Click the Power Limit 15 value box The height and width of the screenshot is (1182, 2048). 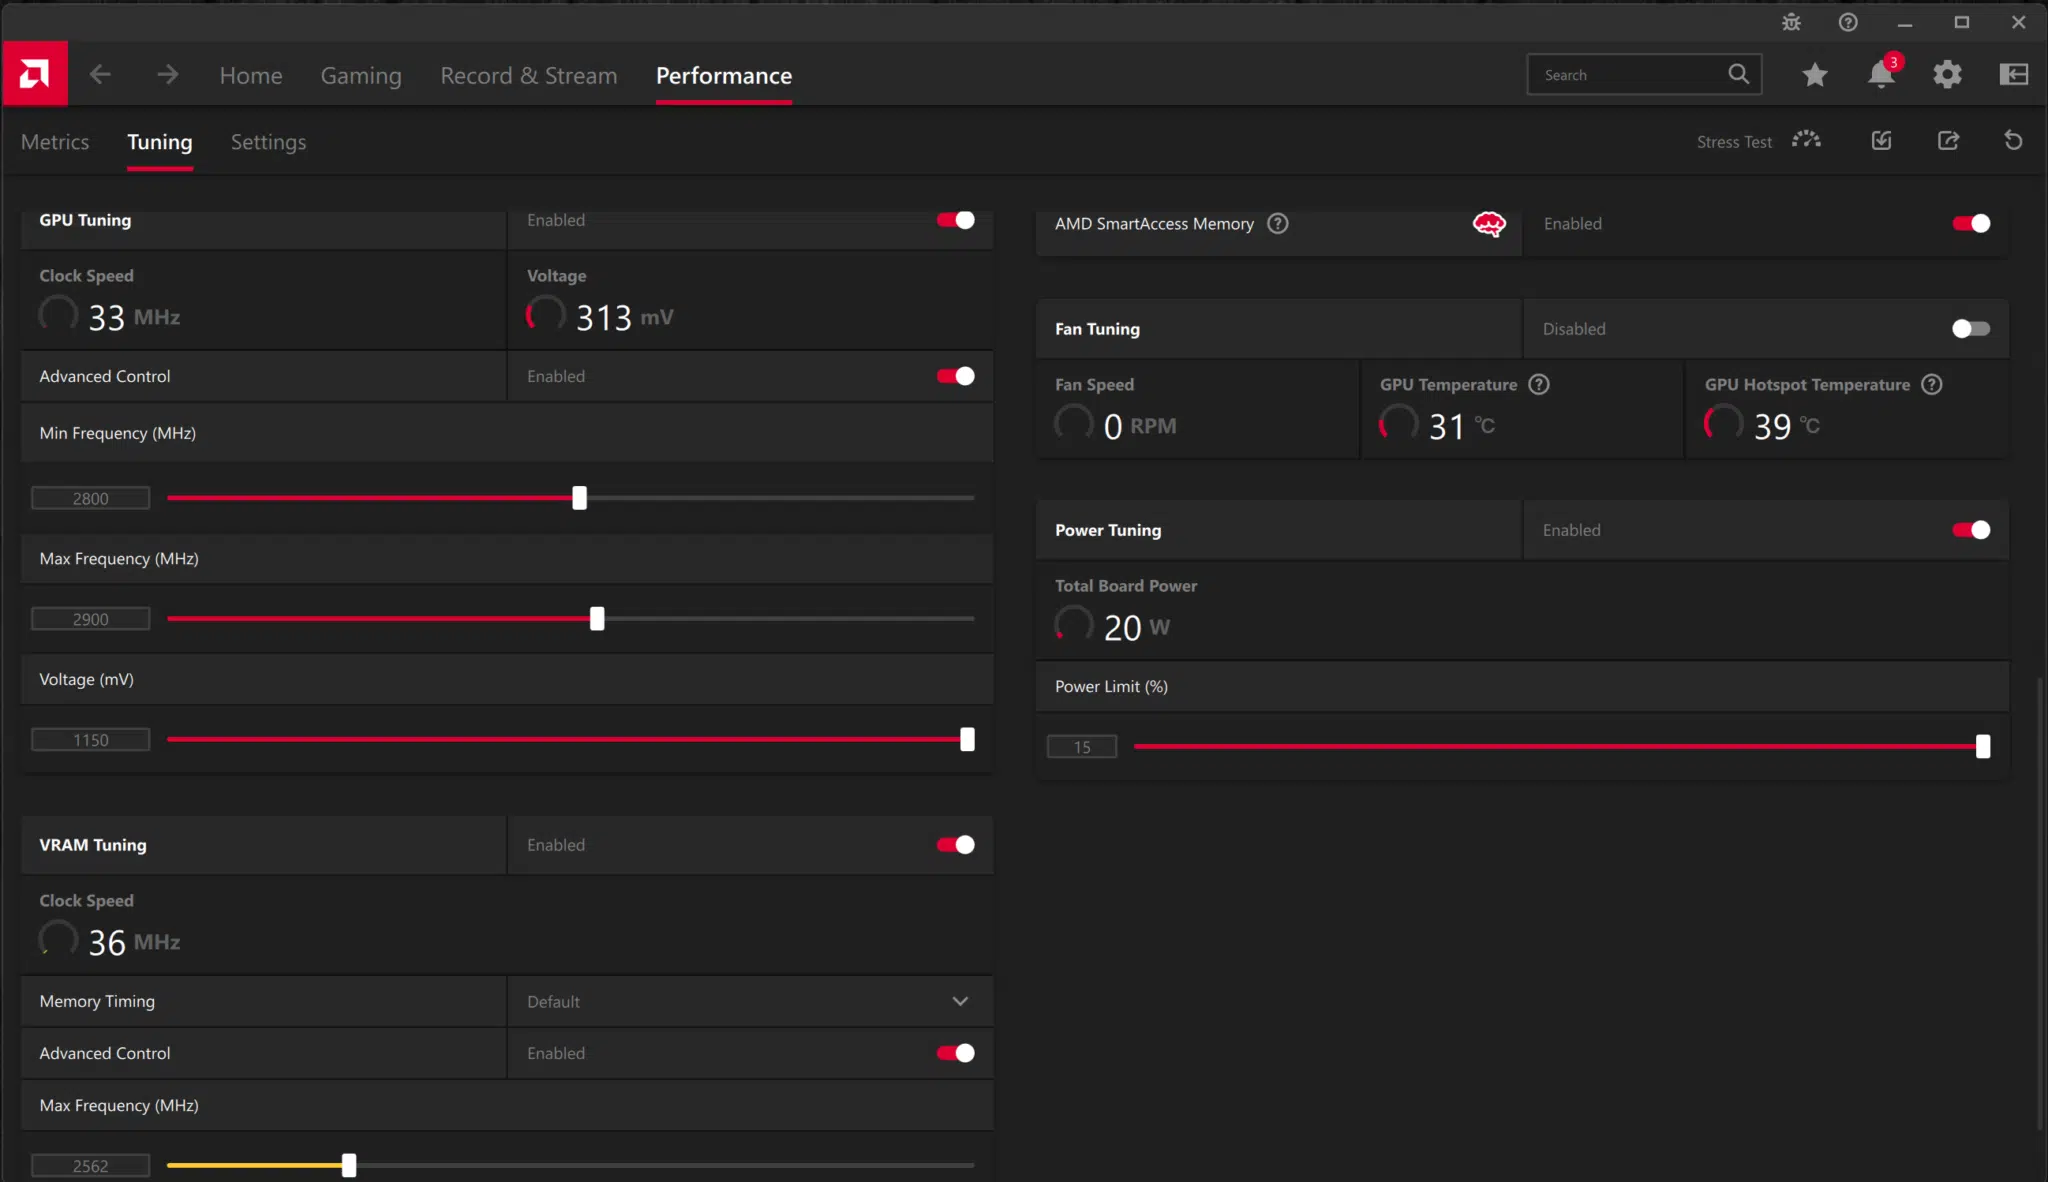(x=1082, y=747)
